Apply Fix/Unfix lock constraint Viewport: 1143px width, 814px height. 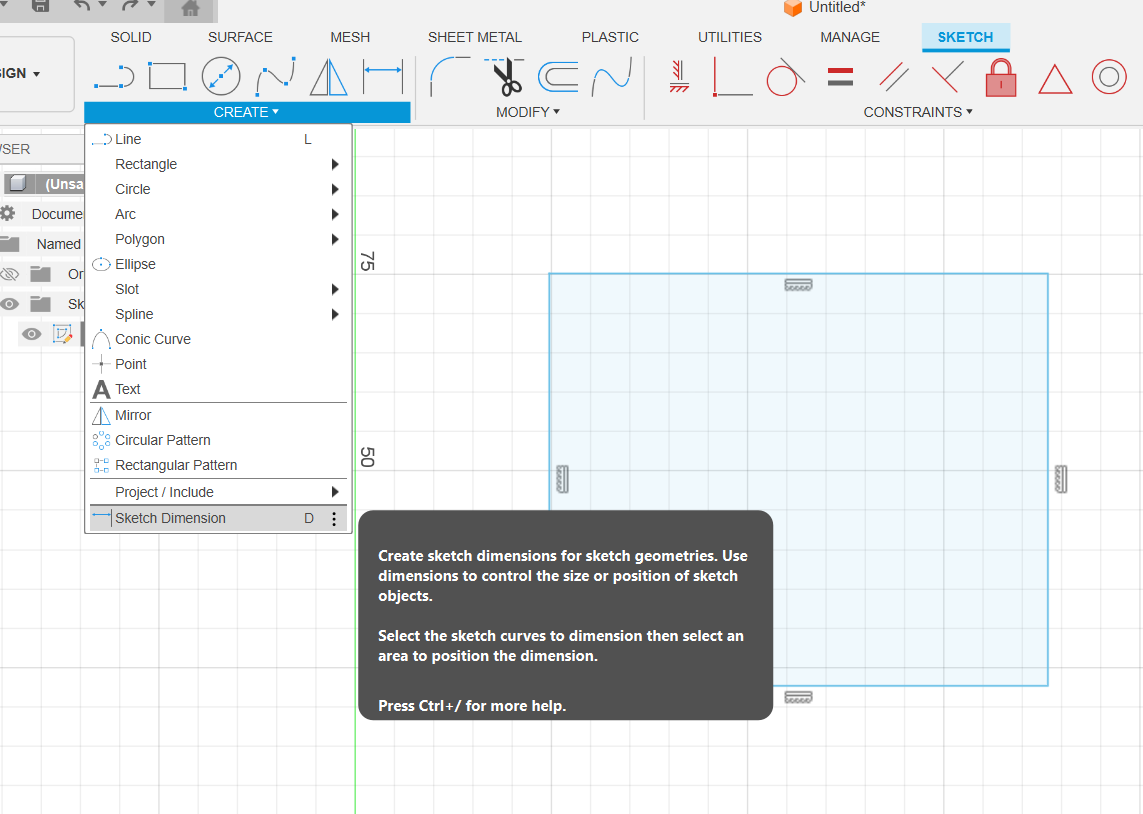[1001, 77]
